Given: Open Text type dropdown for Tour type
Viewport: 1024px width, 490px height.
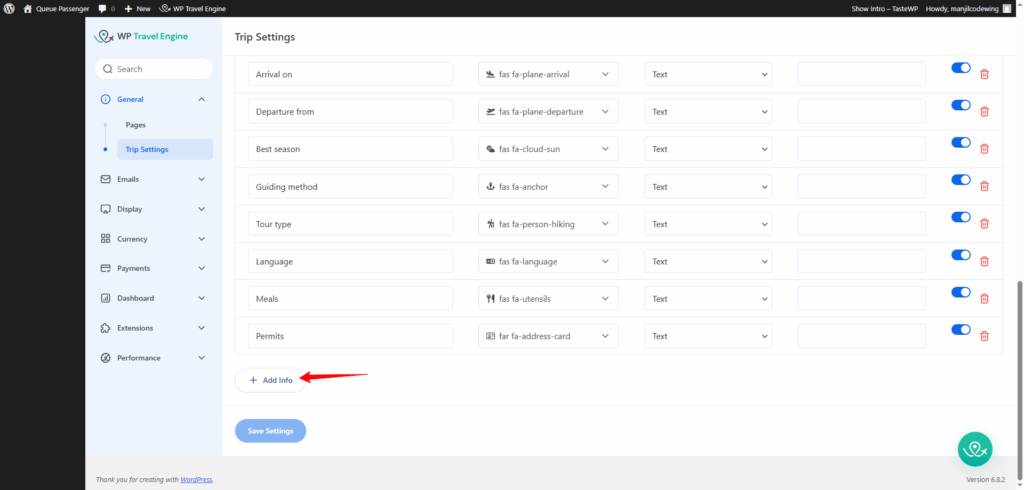Looking at the screenshot, I should (x=708, y=224).
